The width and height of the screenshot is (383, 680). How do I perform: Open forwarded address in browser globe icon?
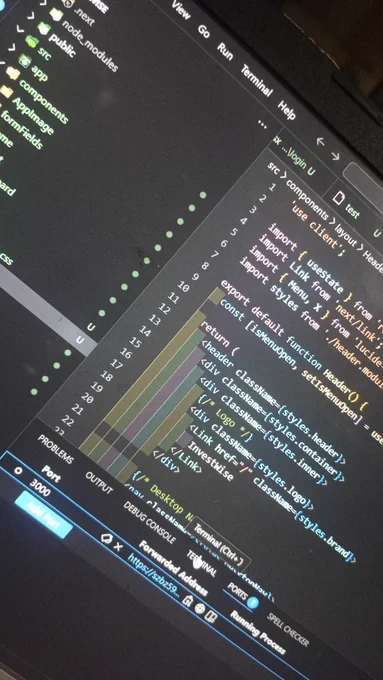click(200, 608)
